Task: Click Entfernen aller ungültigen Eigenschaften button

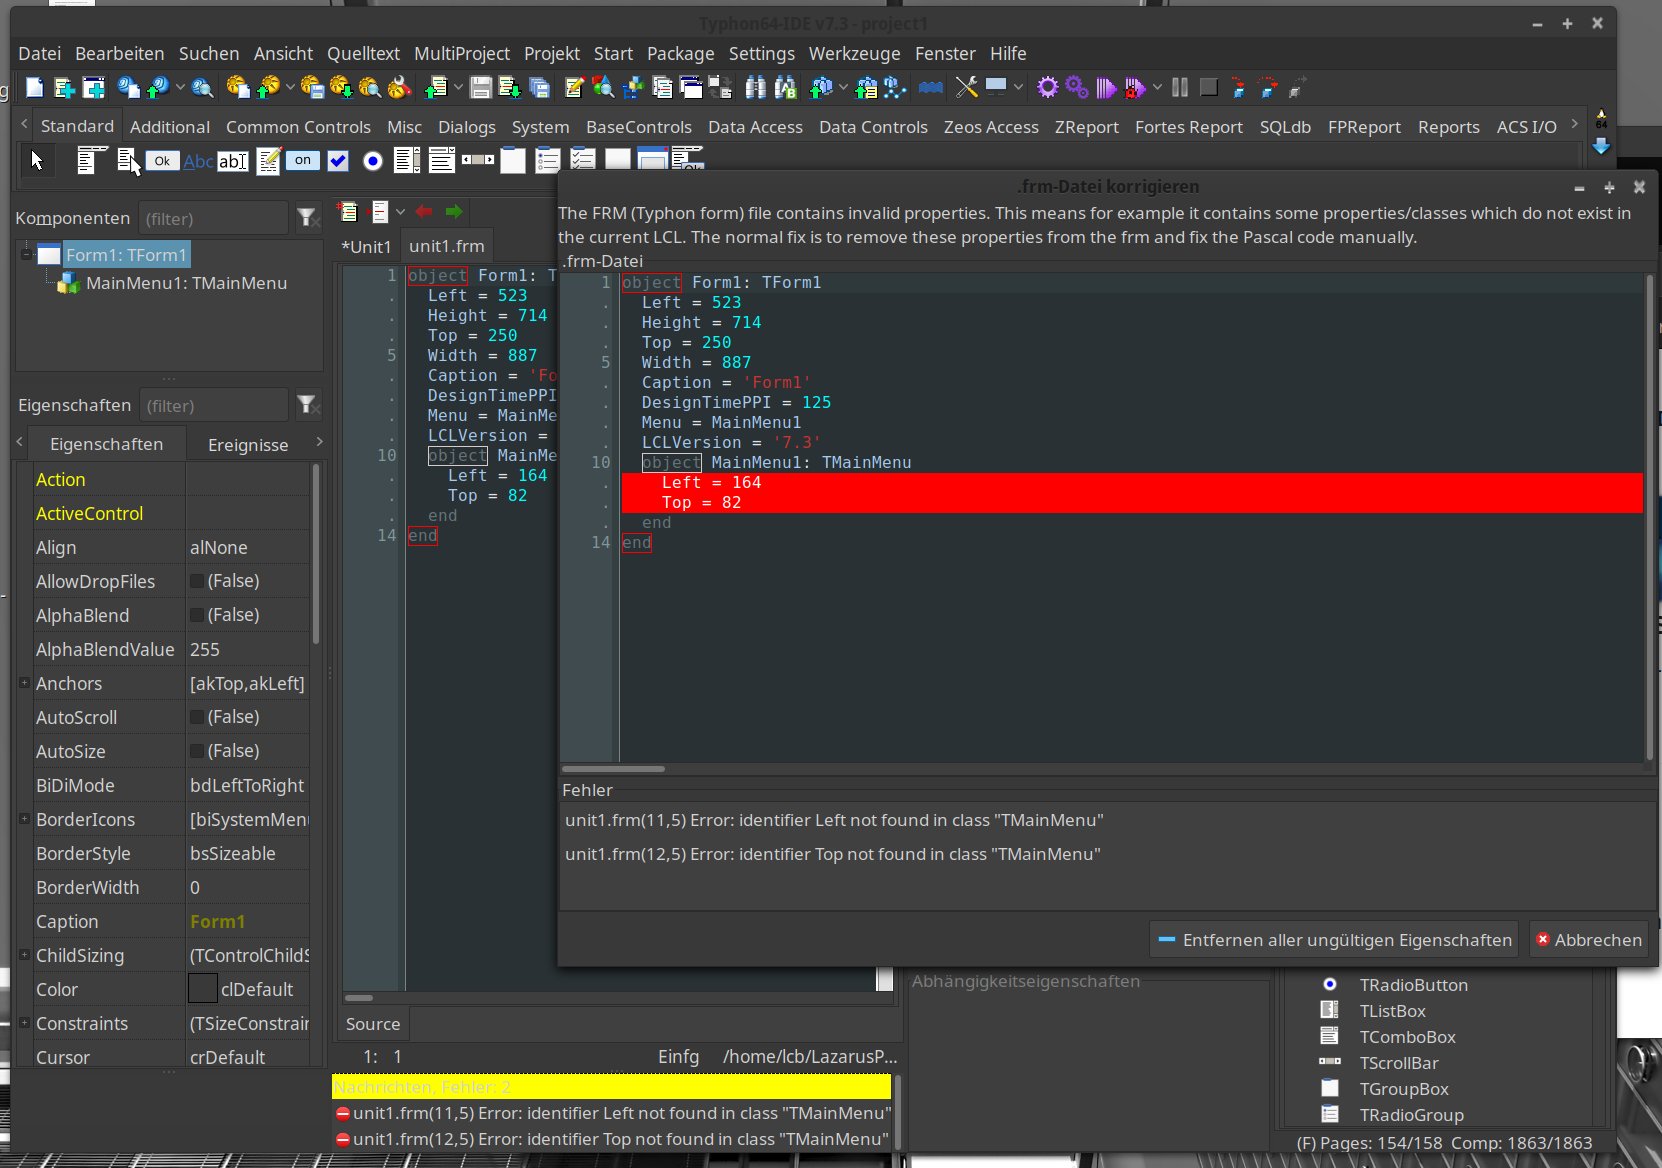Action: (x=1334, y=940)
